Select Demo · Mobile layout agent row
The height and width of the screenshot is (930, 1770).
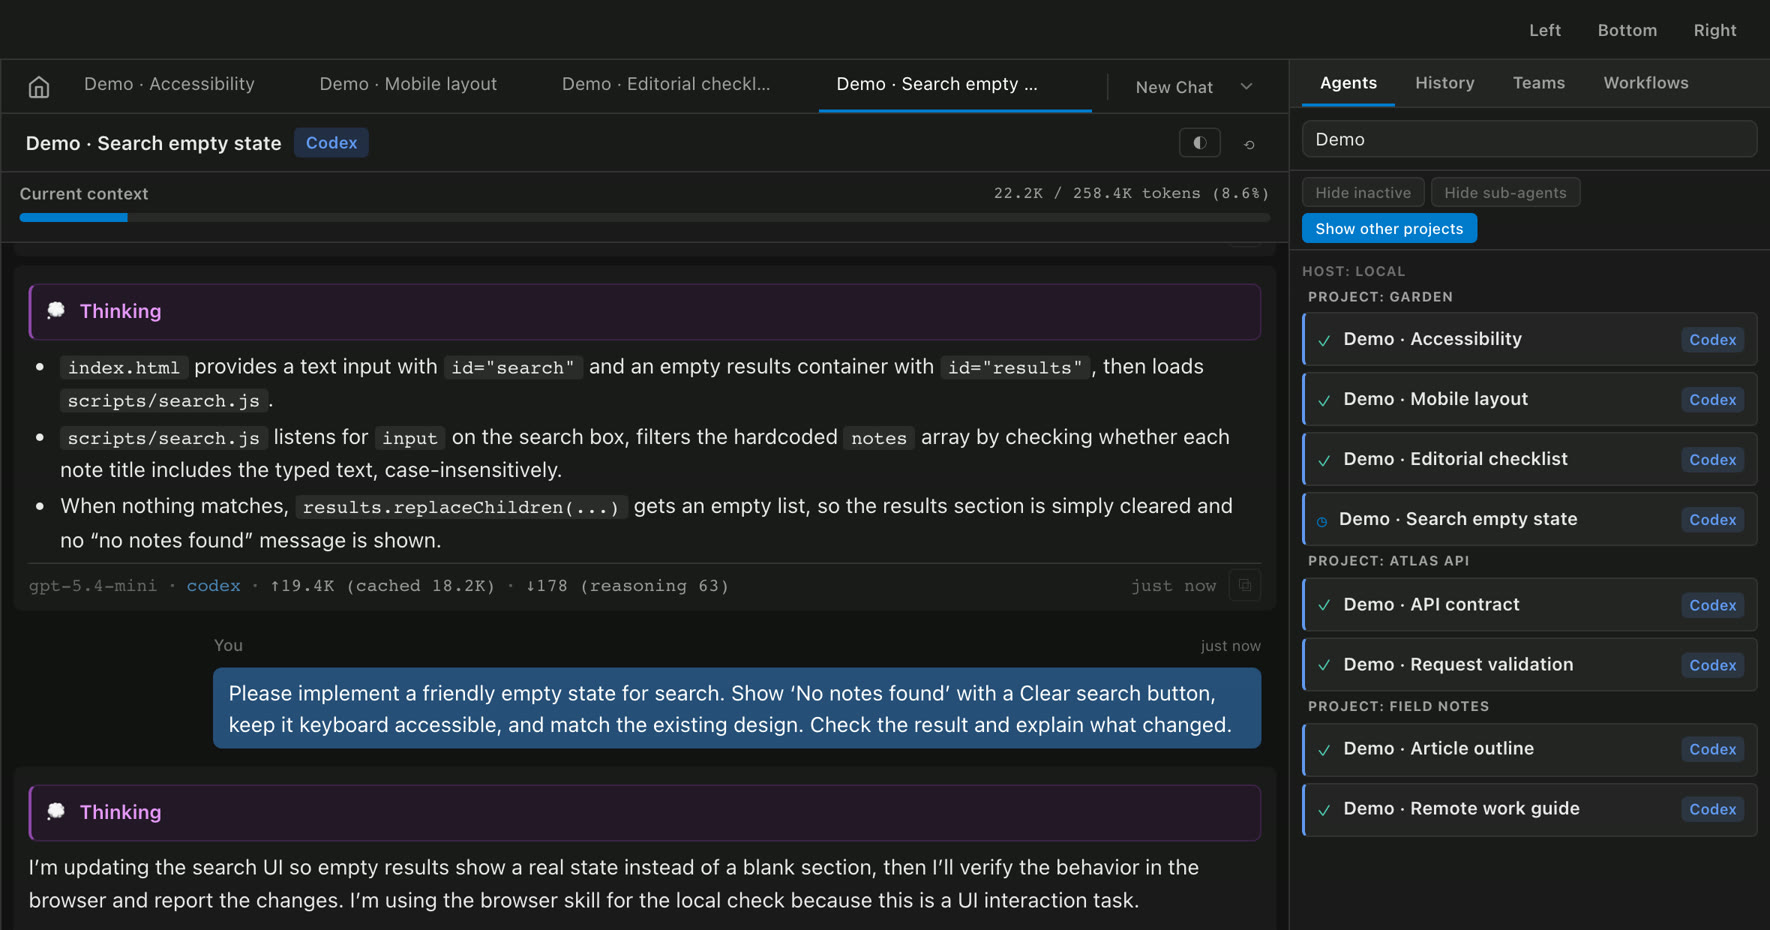click(x=1529, y=399)
